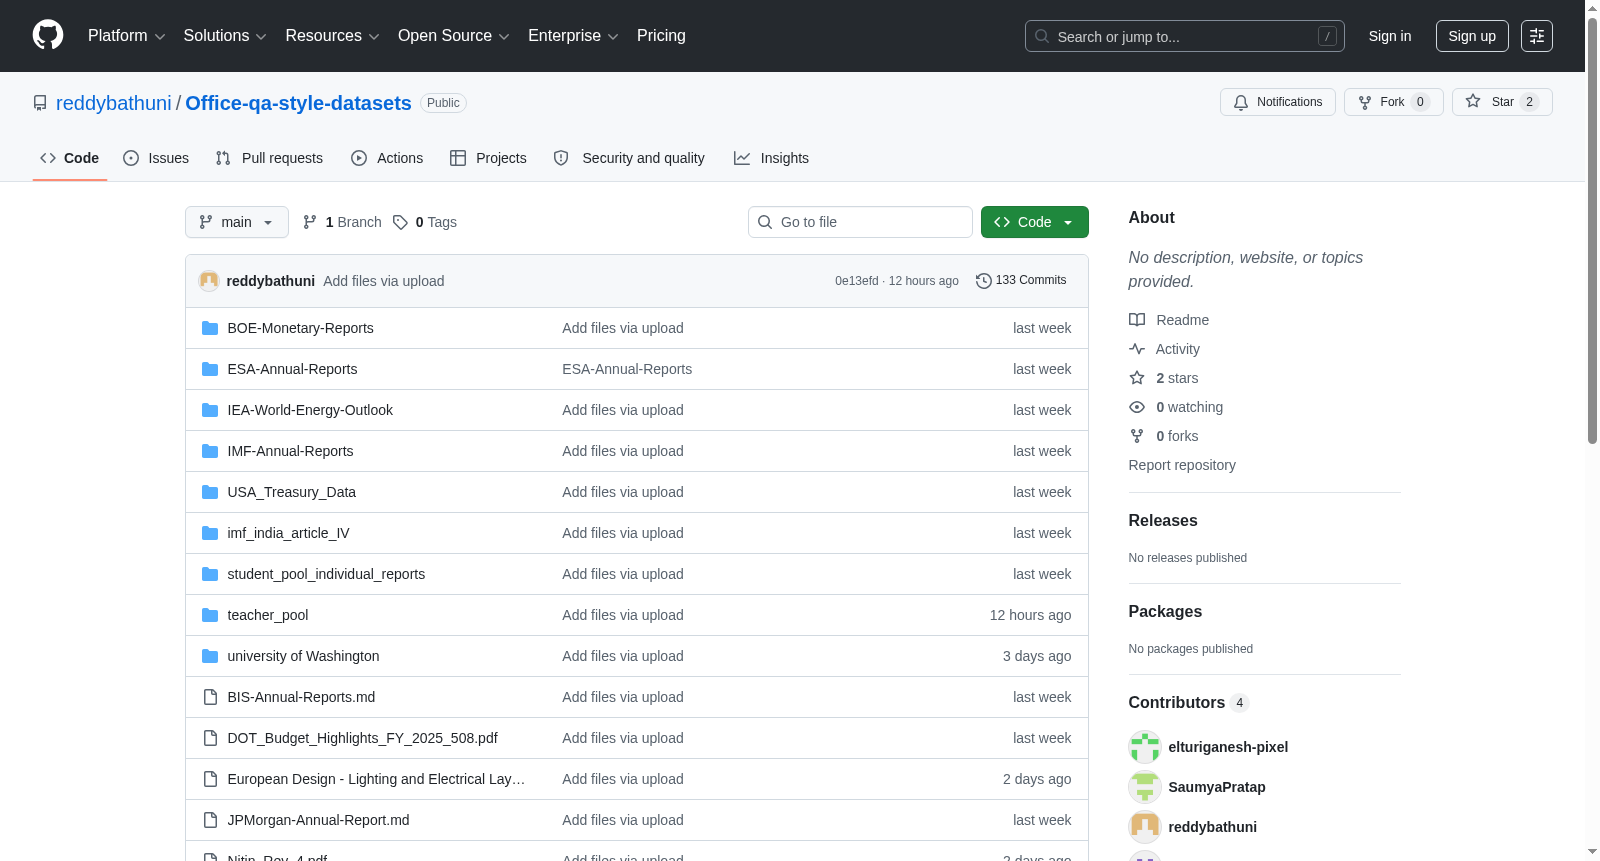Open the latest commit hash 0e13efd
Image resolution: width=1600 pixels, height=861 pixels.
tap(857, 281)
